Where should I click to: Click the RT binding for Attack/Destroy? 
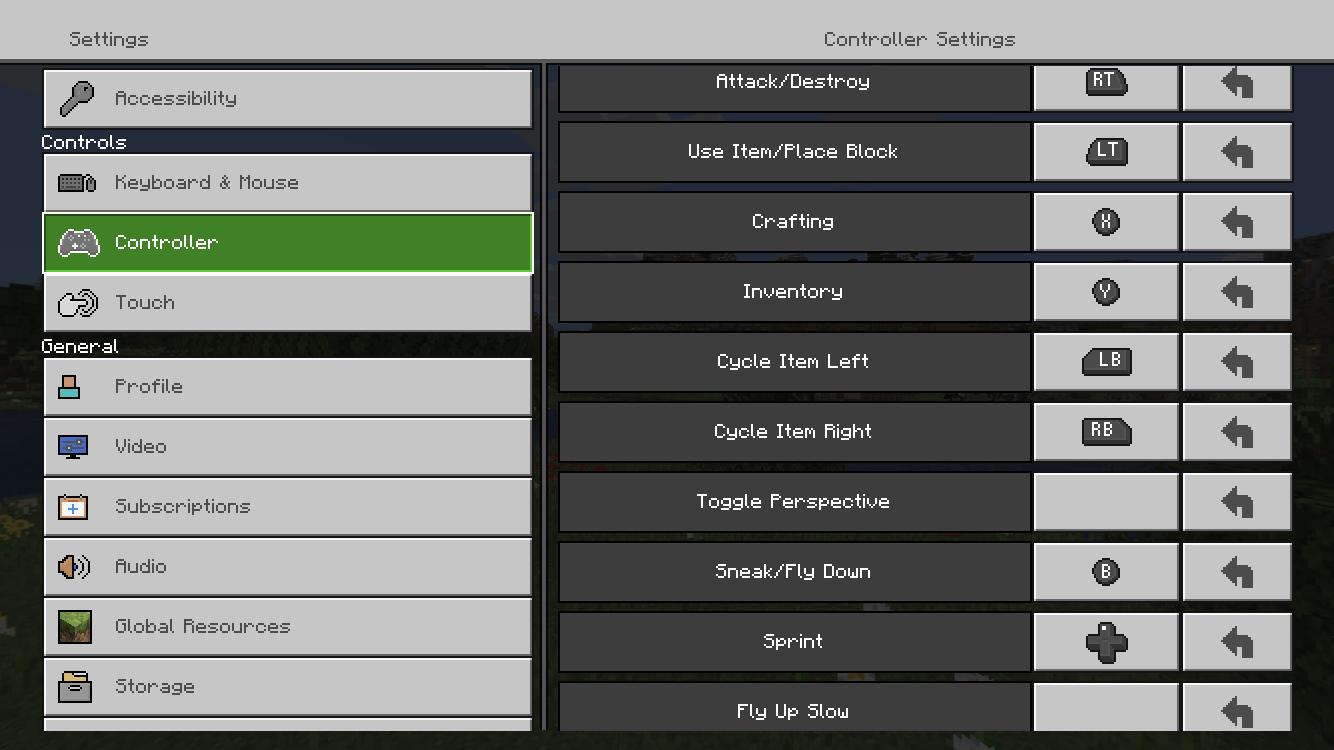1105,84
